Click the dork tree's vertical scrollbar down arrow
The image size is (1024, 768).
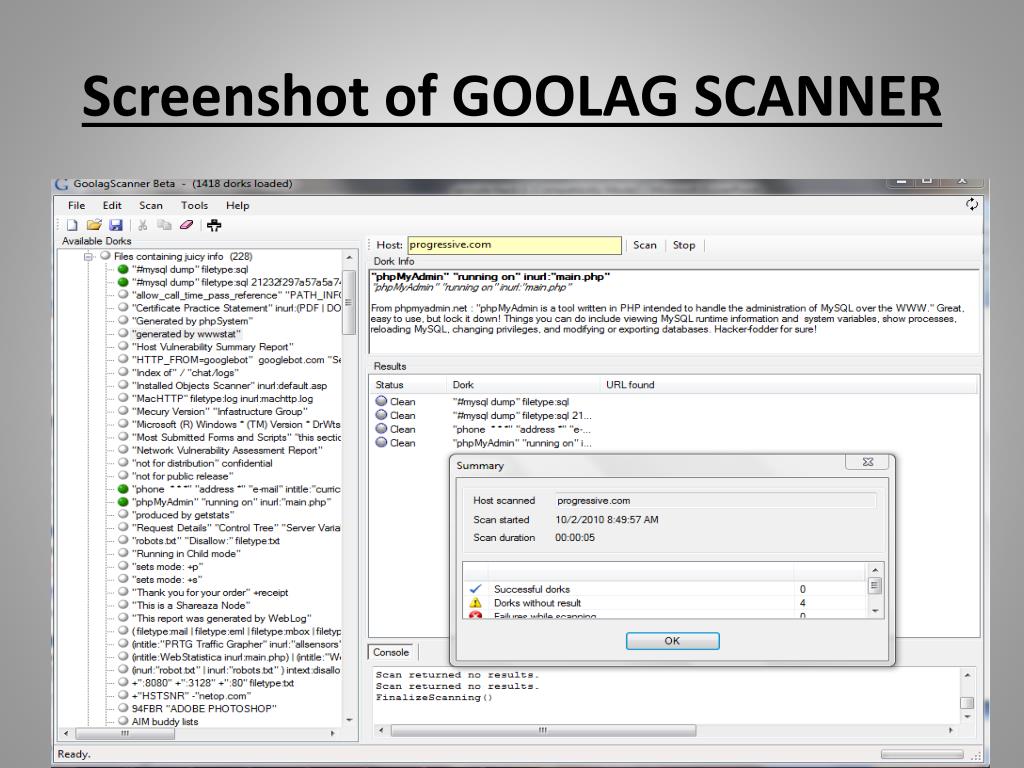coord(349,720)
